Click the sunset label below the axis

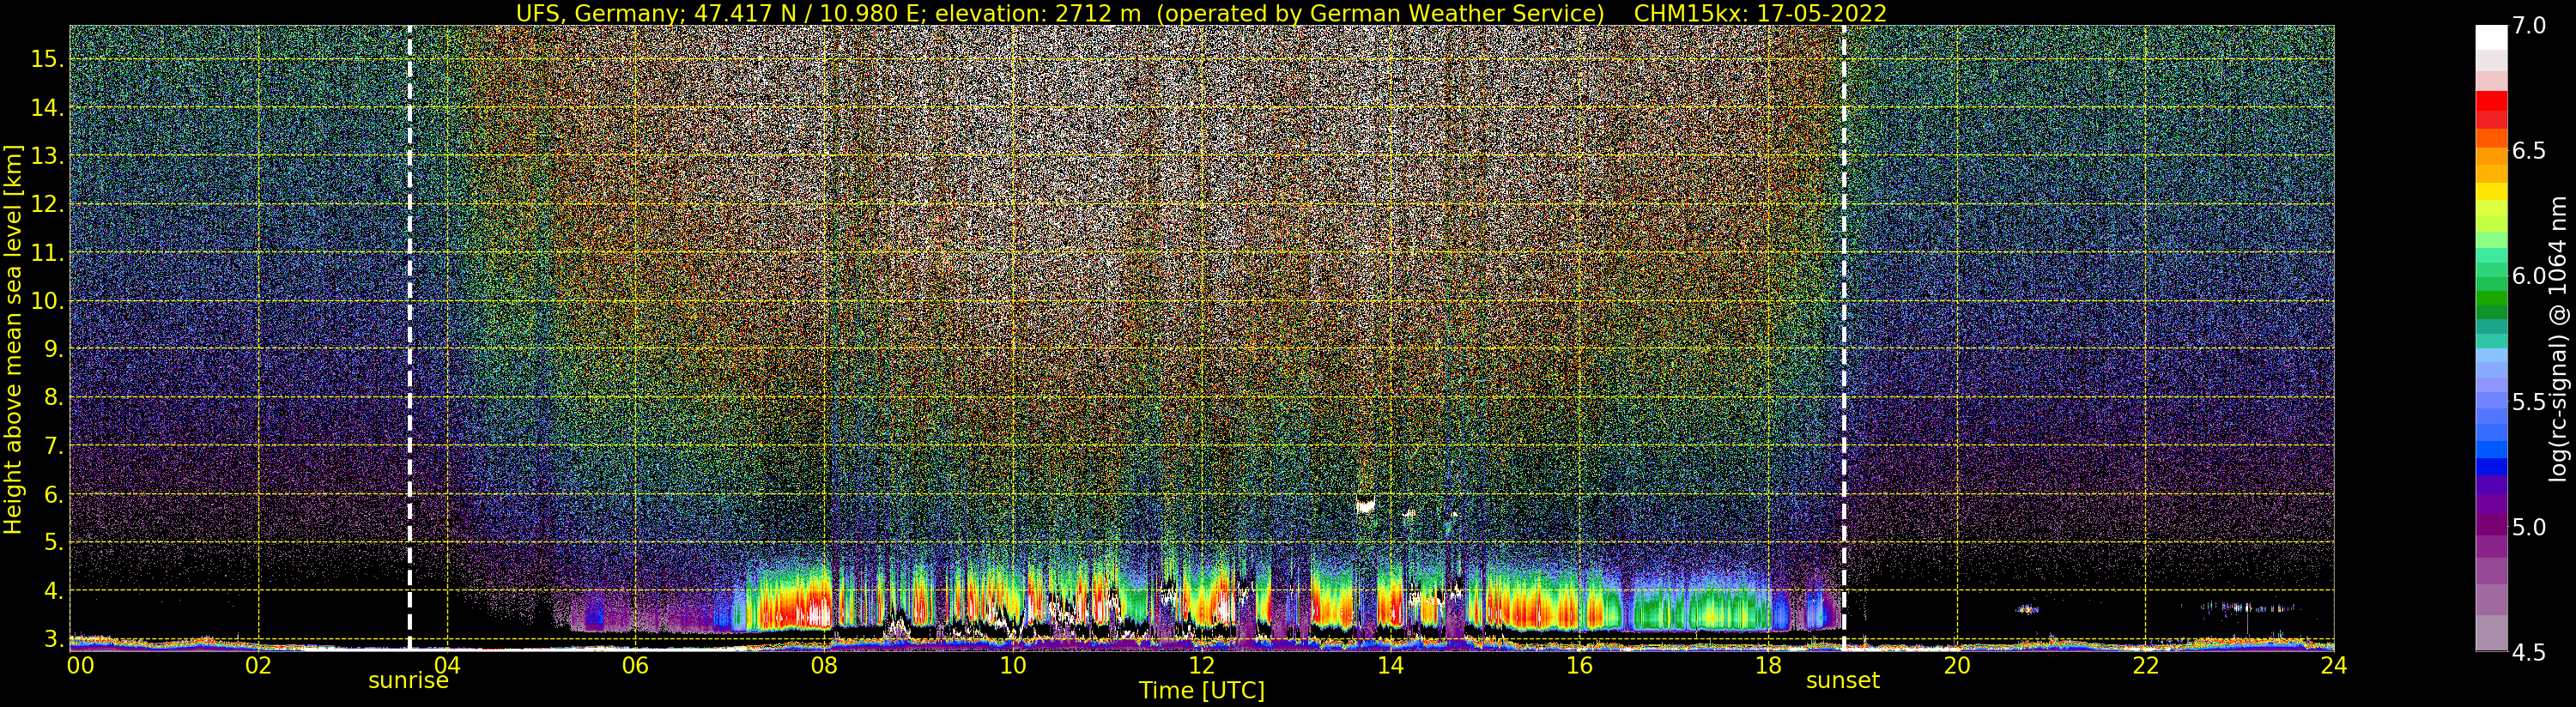click(1842, 681)
